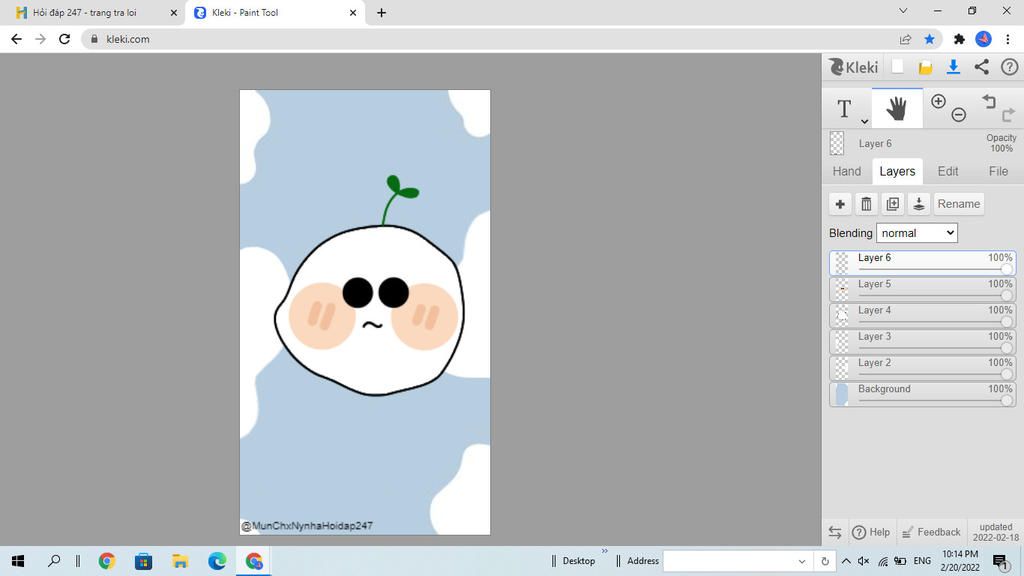Open an image using the yellow folder icon
Screen dimensions: 1024x576
(x=925, y=67)
